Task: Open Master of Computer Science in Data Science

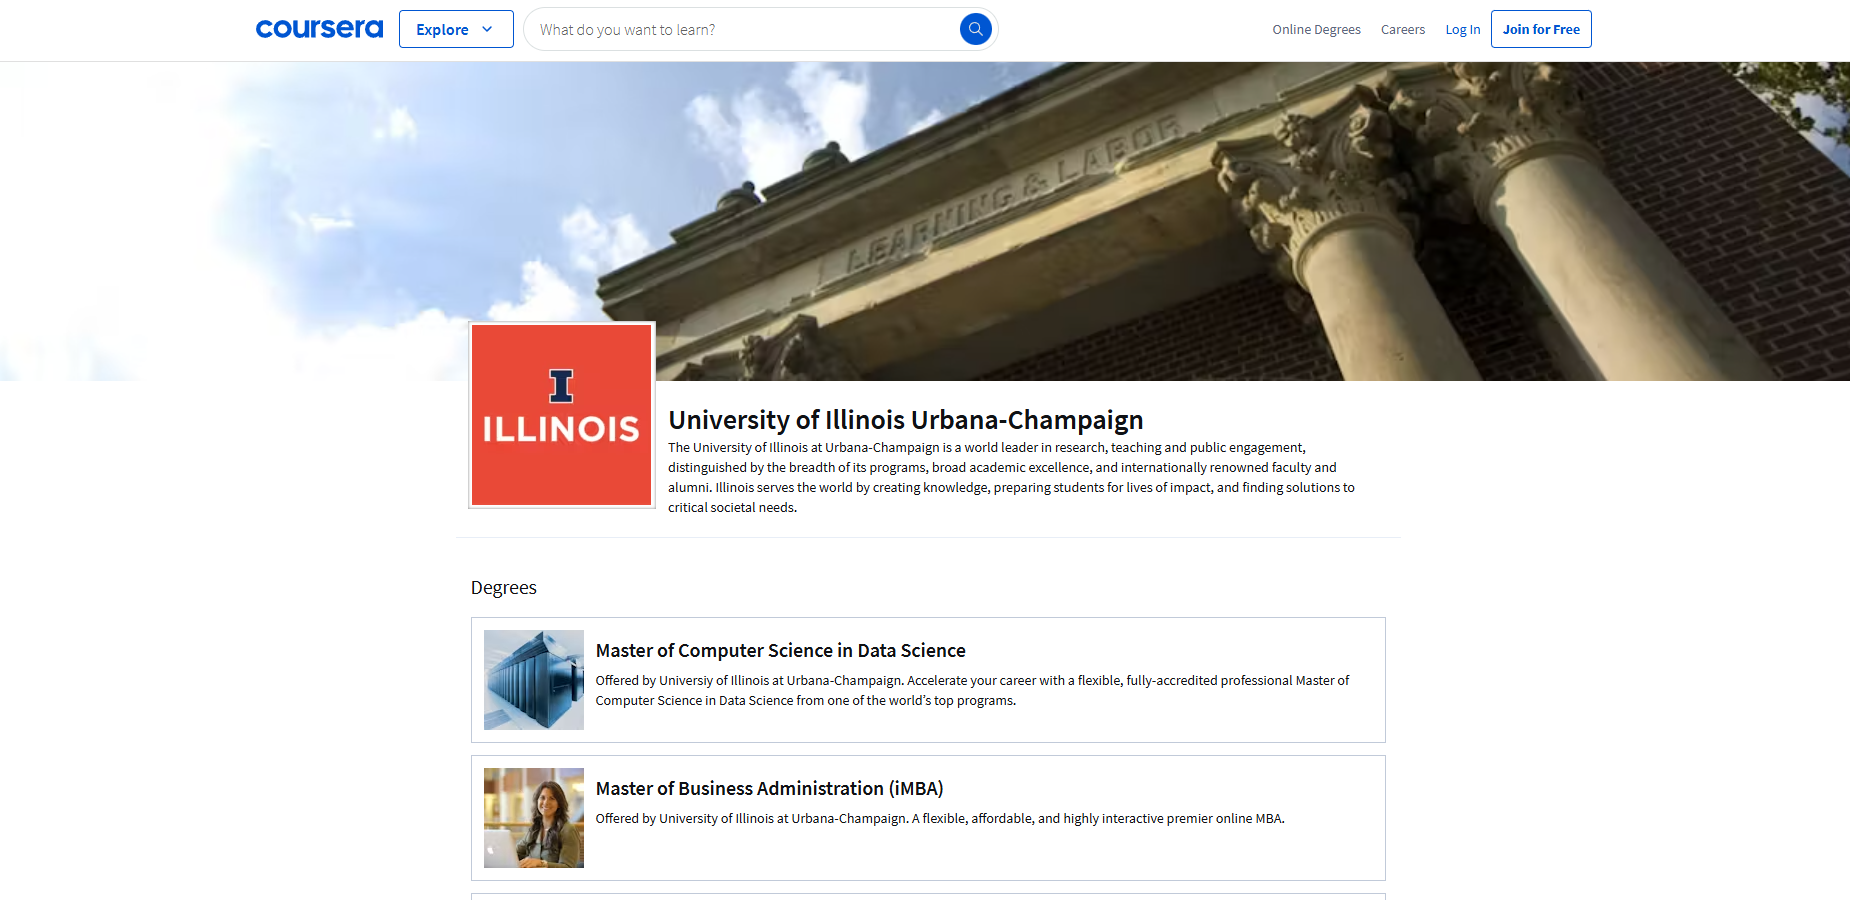Action: tap(780, 651)
